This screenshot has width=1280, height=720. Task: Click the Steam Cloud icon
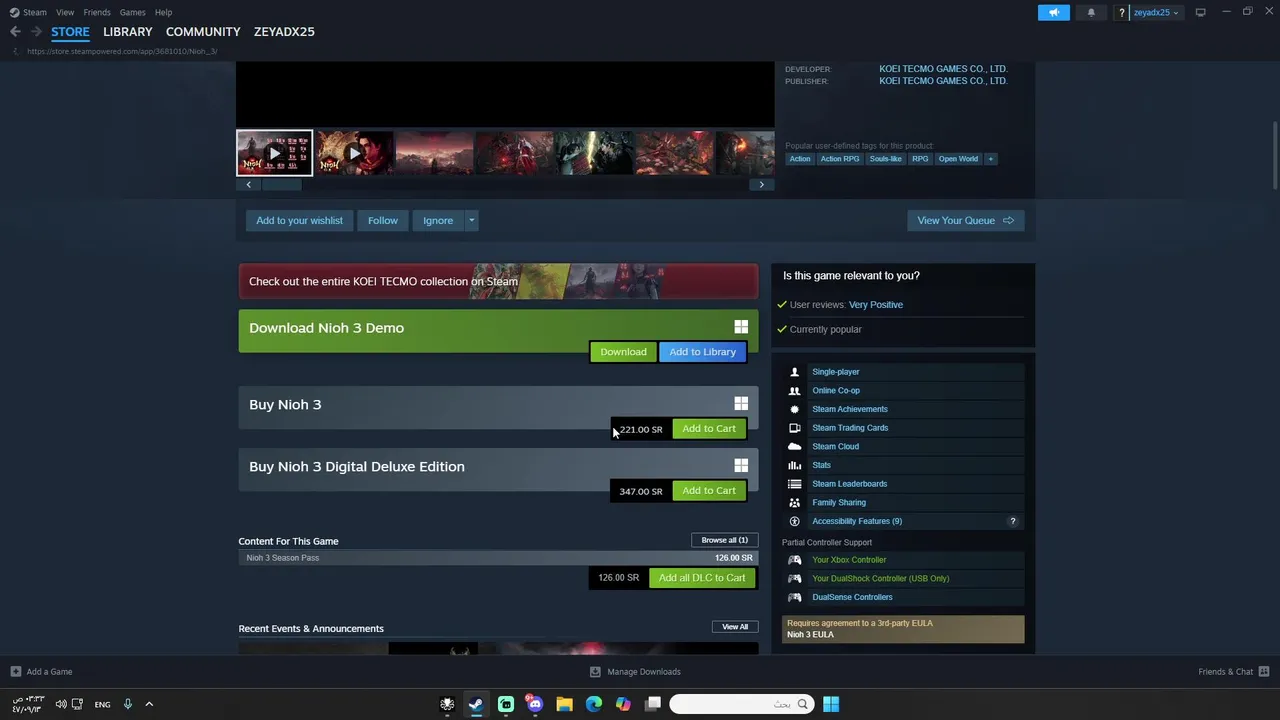pos(795,447)
